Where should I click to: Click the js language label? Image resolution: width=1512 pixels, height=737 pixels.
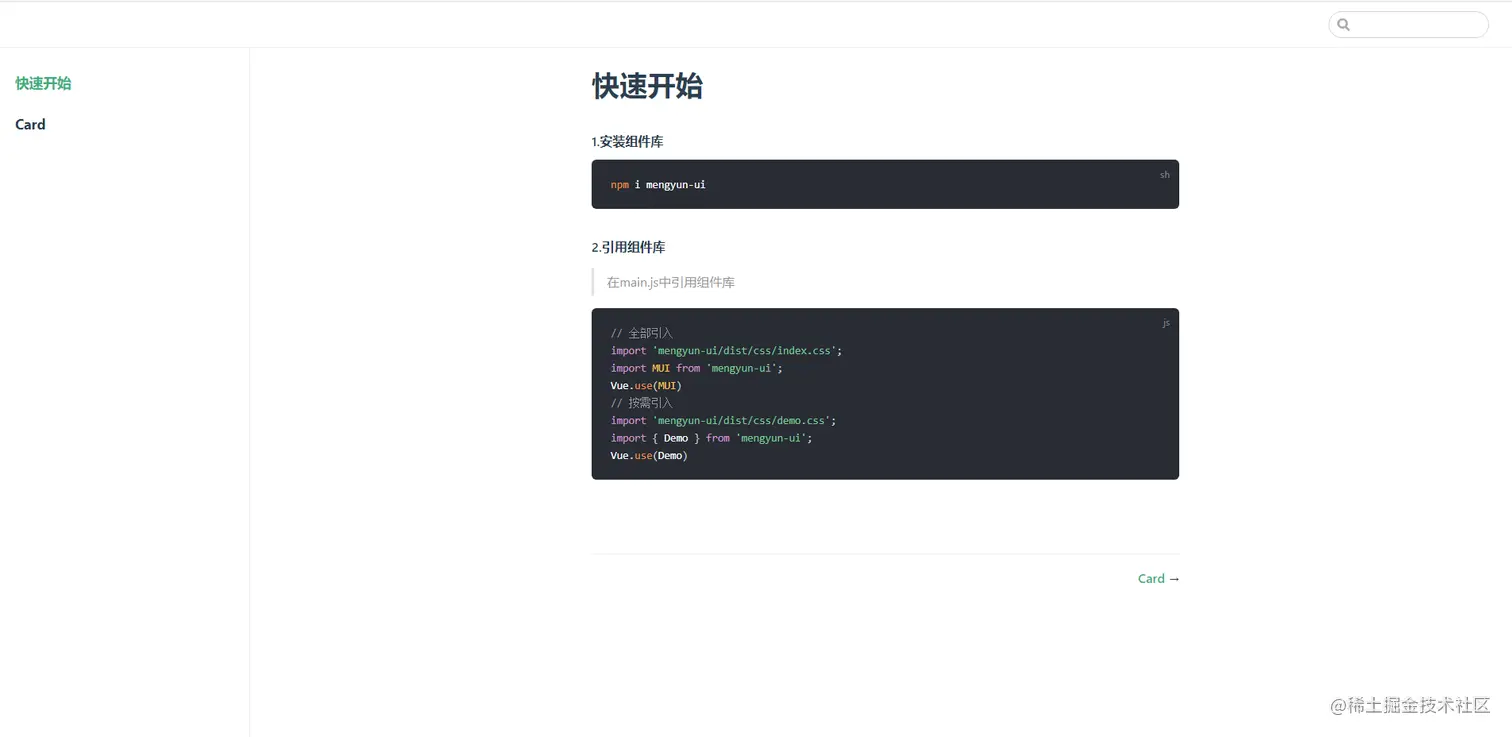coord(1166,323)
